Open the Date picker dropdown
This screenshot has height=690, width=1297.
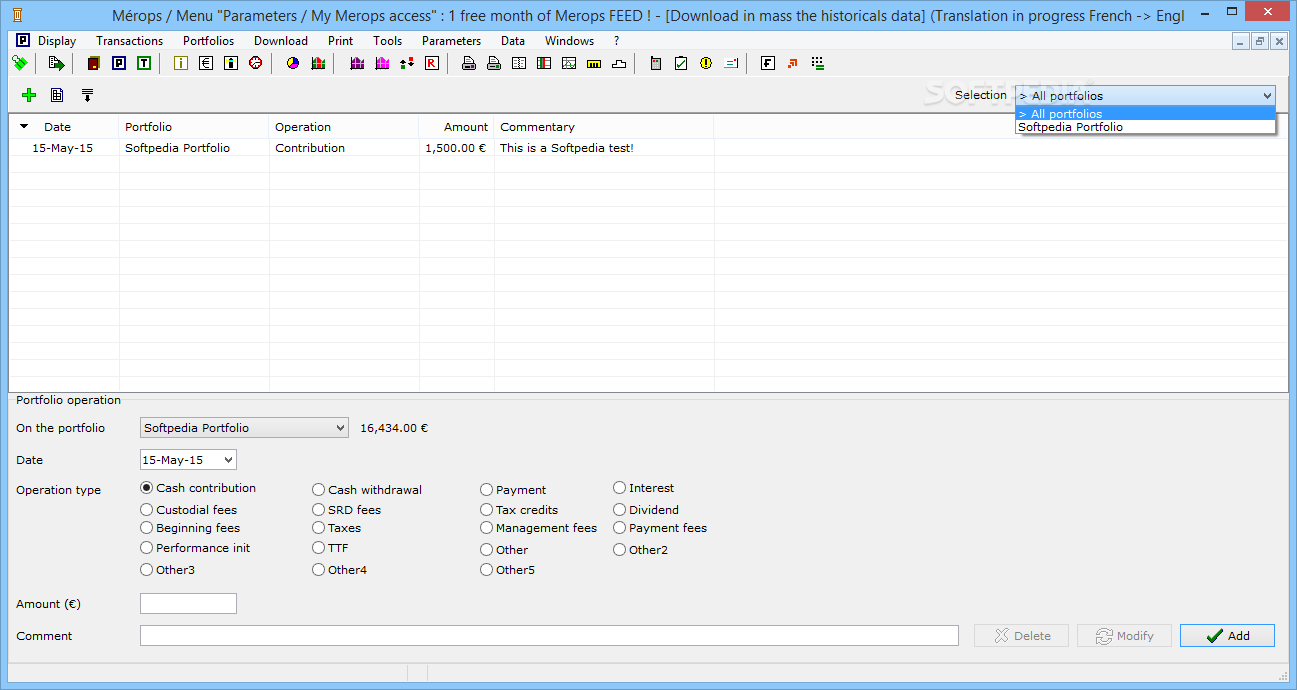coord(228,460)
